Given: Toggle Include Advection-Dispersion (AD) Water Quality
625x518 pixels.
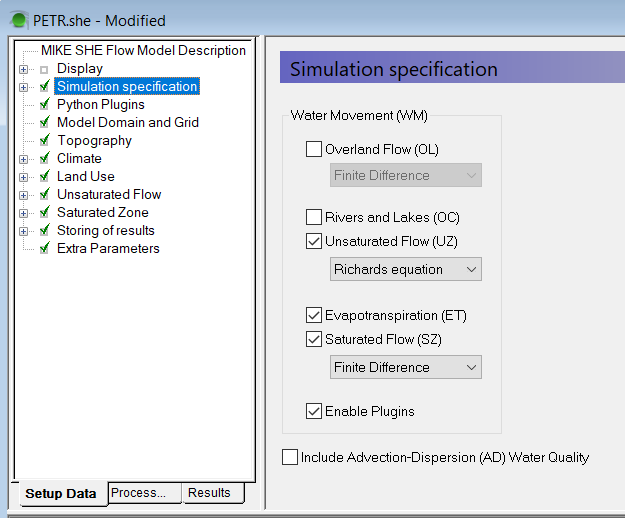Looking at the screenshot, I should point(290,457).
